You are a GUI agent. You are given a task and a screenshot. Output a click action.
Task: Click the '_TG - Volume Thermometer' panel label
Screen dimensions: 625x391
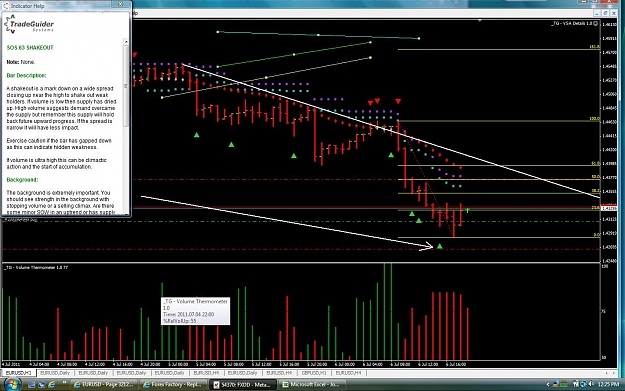click(36, 267)
